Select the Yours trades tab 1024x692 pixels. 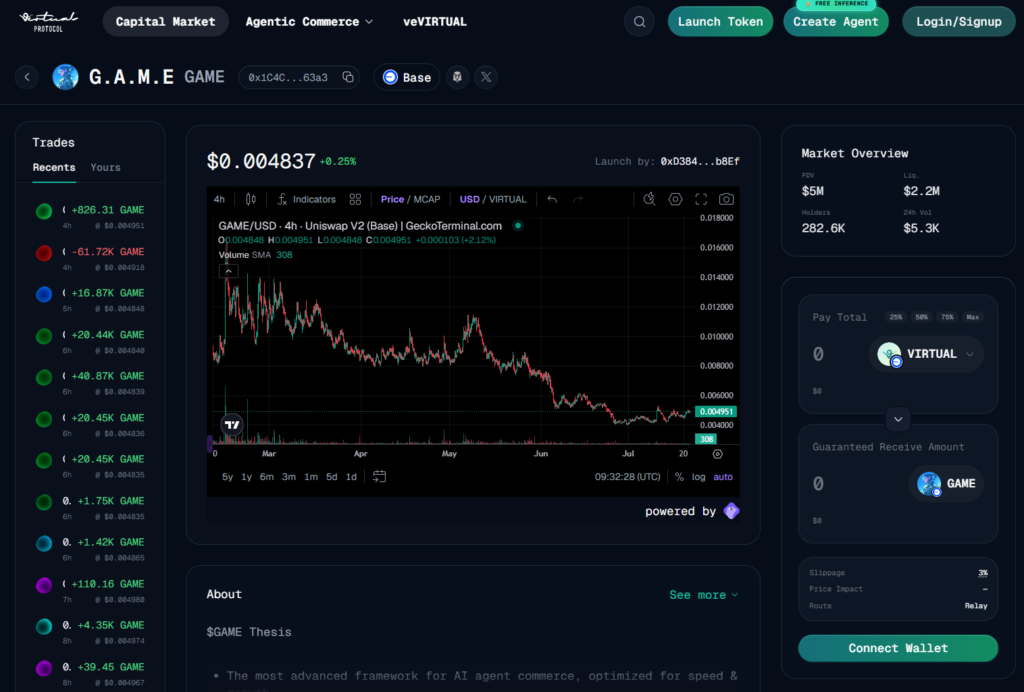tap(105, 167)
